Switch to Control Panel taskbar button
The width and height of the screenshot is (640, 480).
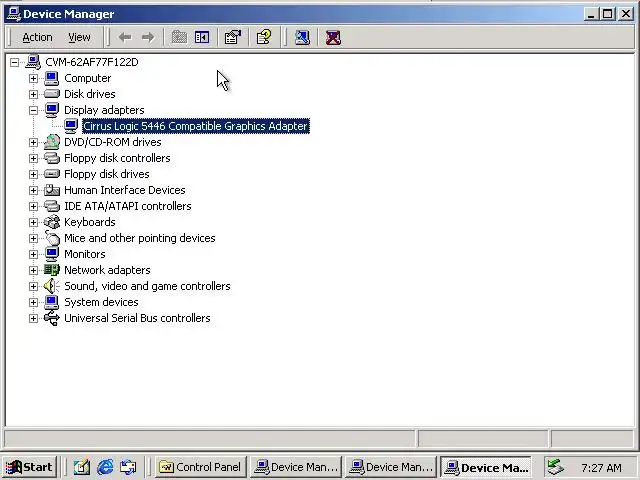pyautogui.click(x=201, y=467)
